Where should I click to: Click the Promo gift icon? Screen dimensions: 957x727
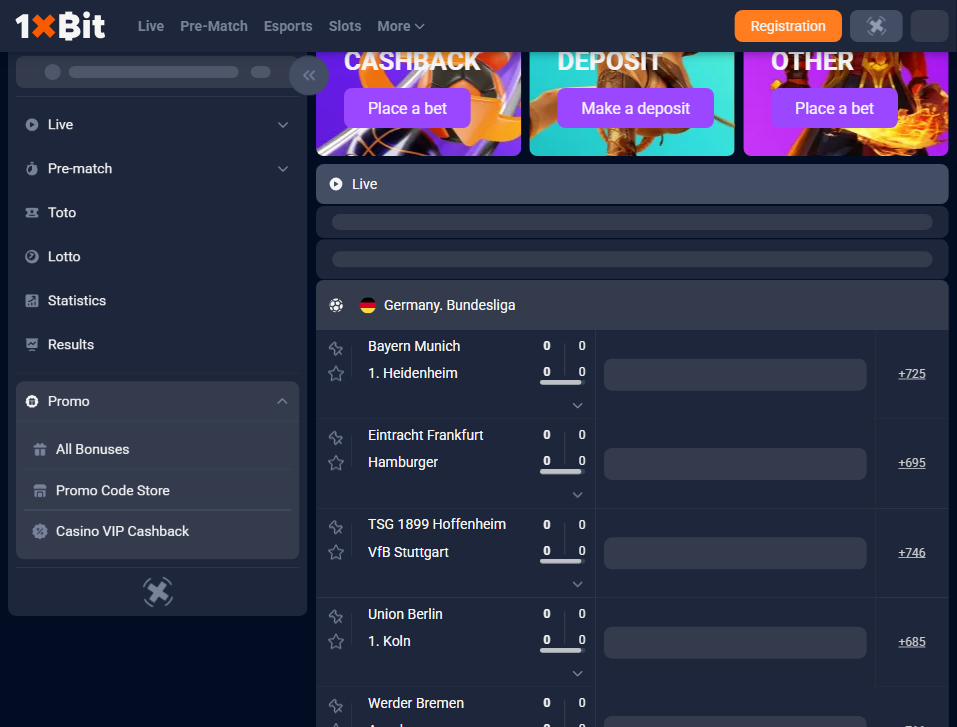click(32, 401)
